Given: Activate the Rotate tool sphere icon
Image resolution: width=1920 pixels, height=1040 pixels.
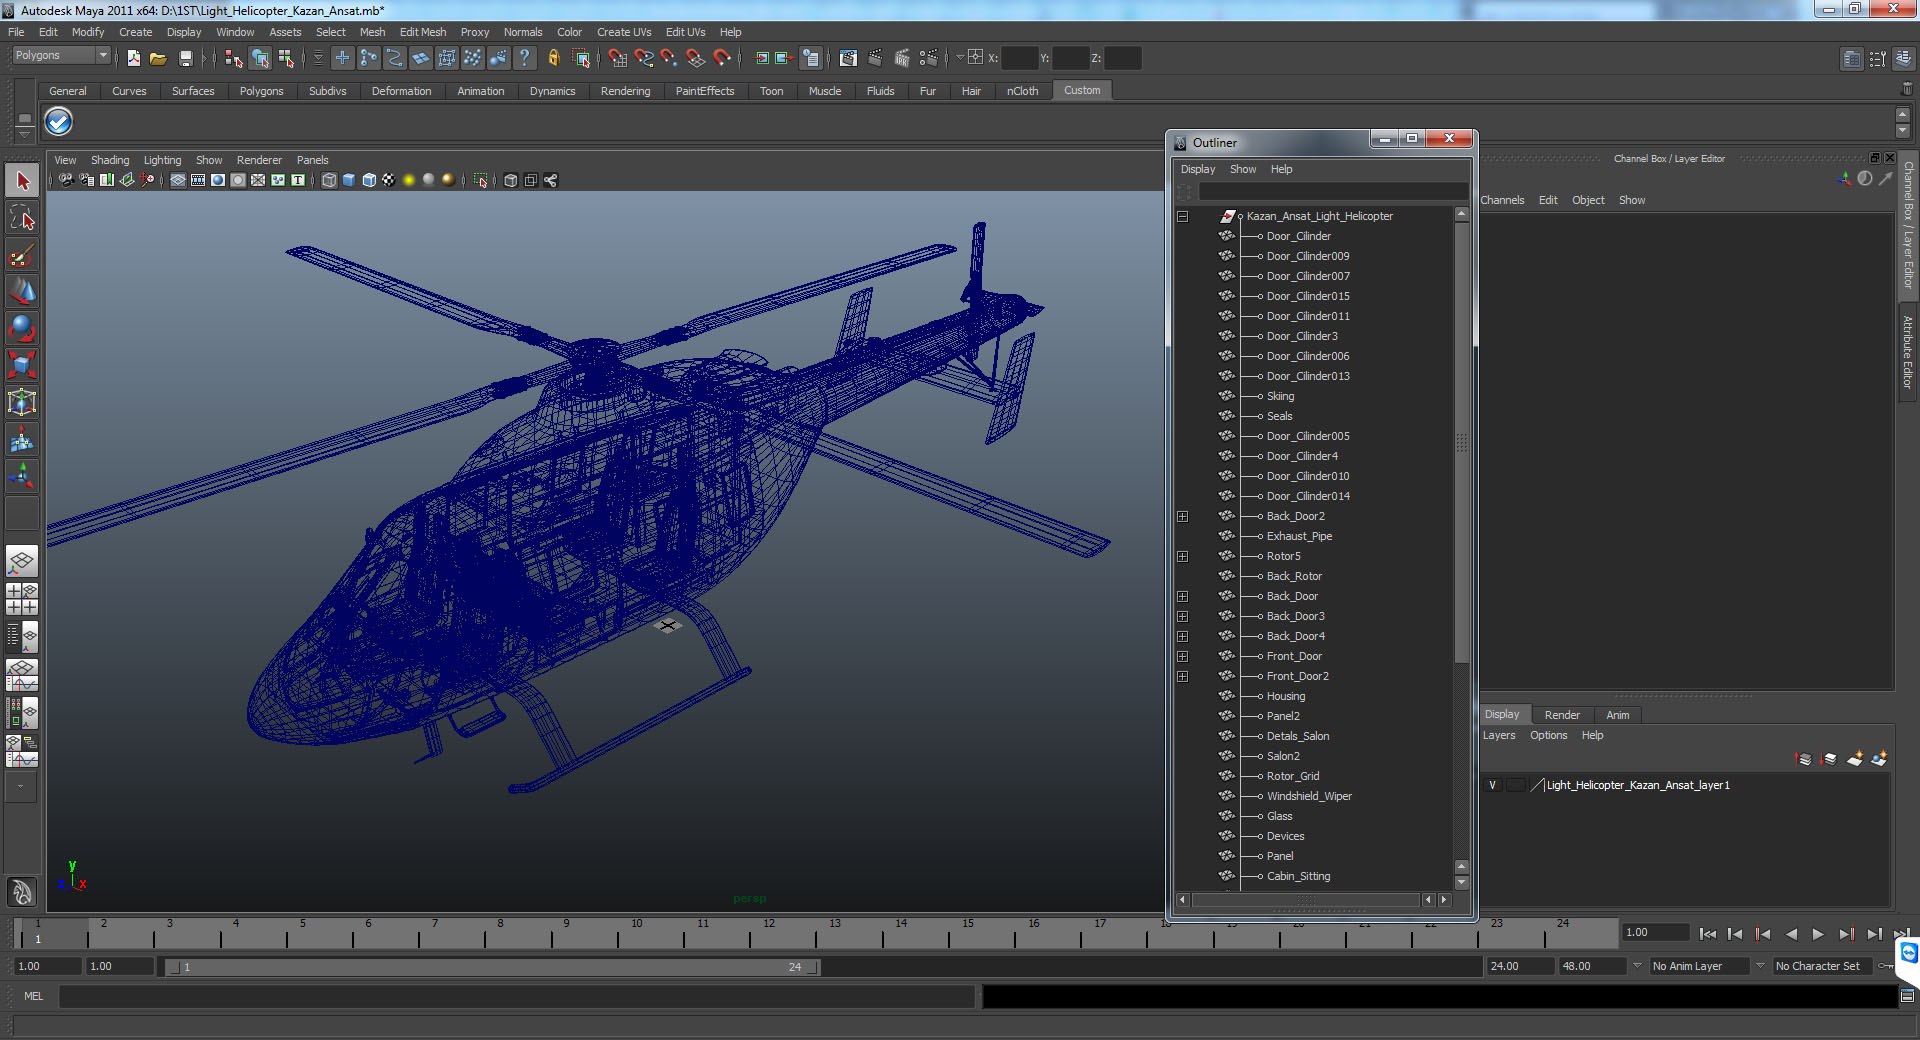Looking at the screenshot, I should click(x=22, y=328).
